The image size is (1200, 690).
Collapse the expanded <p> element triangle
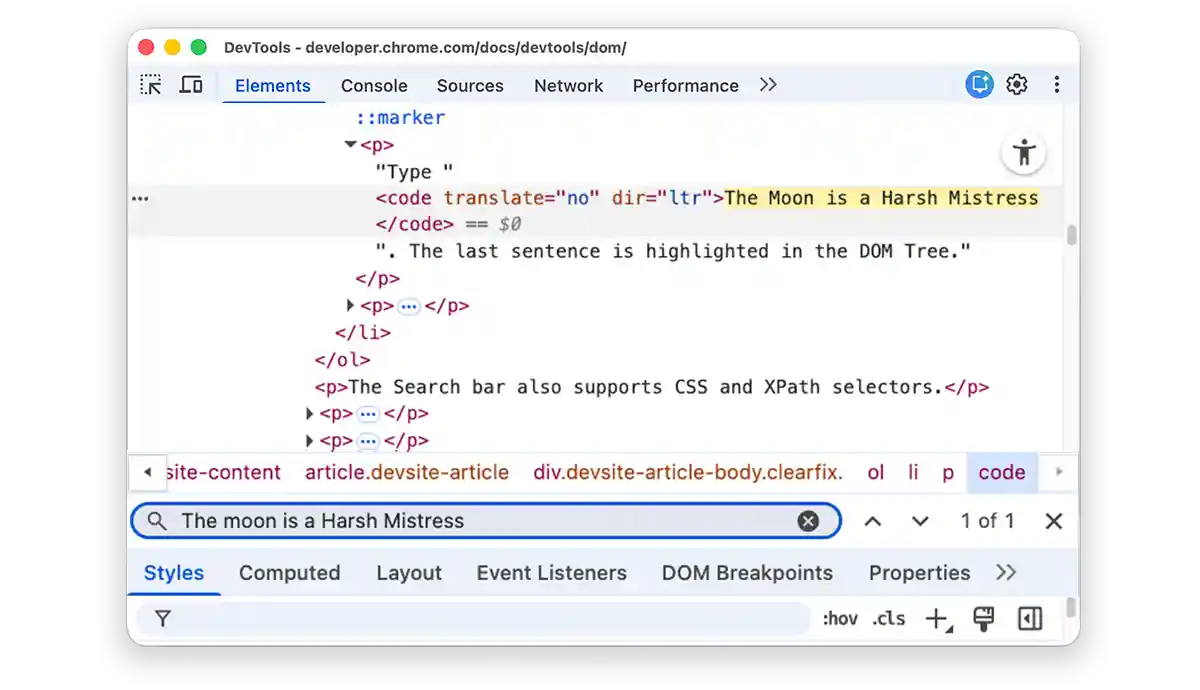point(350,144)
